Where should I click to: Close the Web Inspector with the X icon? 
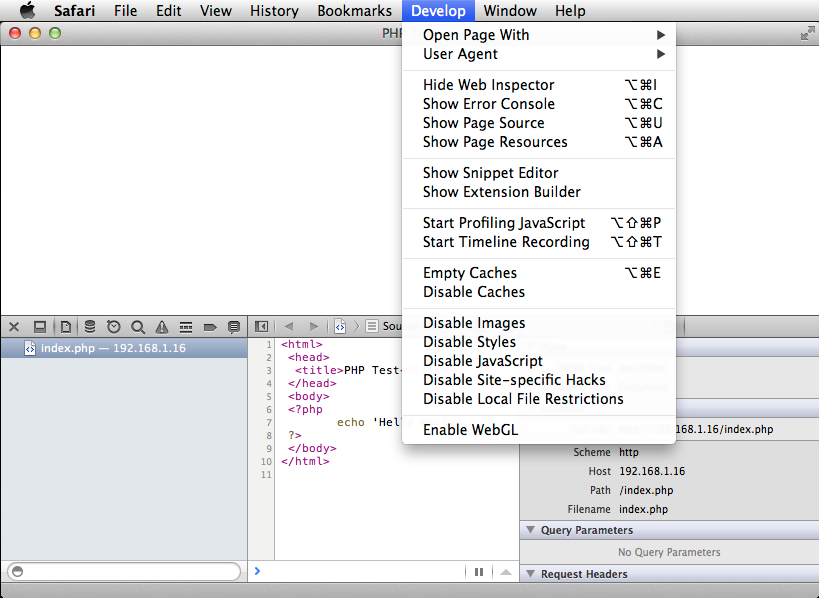(14, 327)
